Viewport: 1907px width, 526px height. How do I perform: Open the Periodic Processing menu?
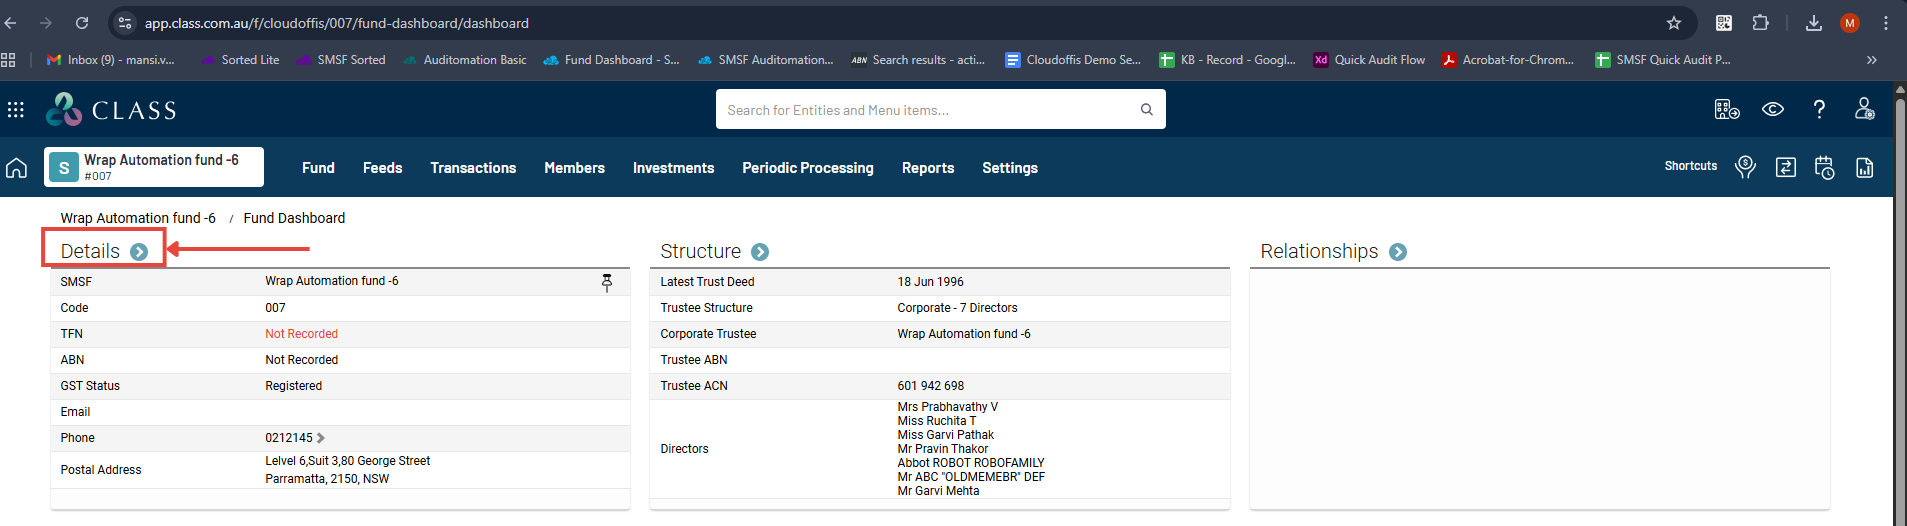click(x=807, y=168)
